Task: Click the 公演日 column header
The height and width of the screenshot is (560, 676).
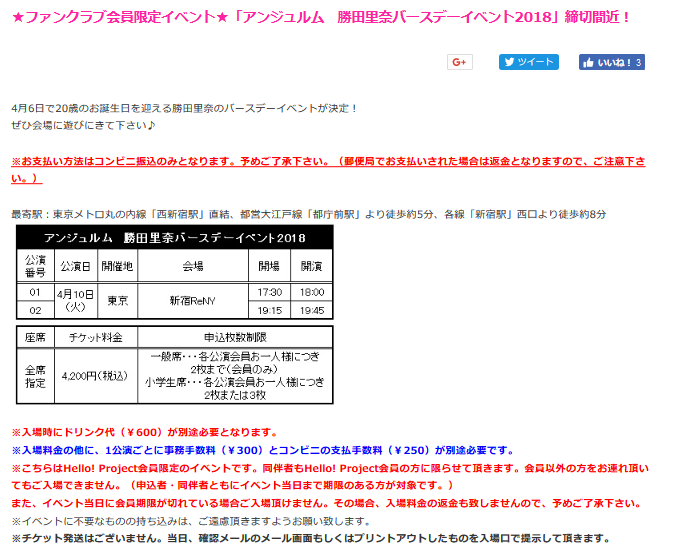Action: (76, 266)
